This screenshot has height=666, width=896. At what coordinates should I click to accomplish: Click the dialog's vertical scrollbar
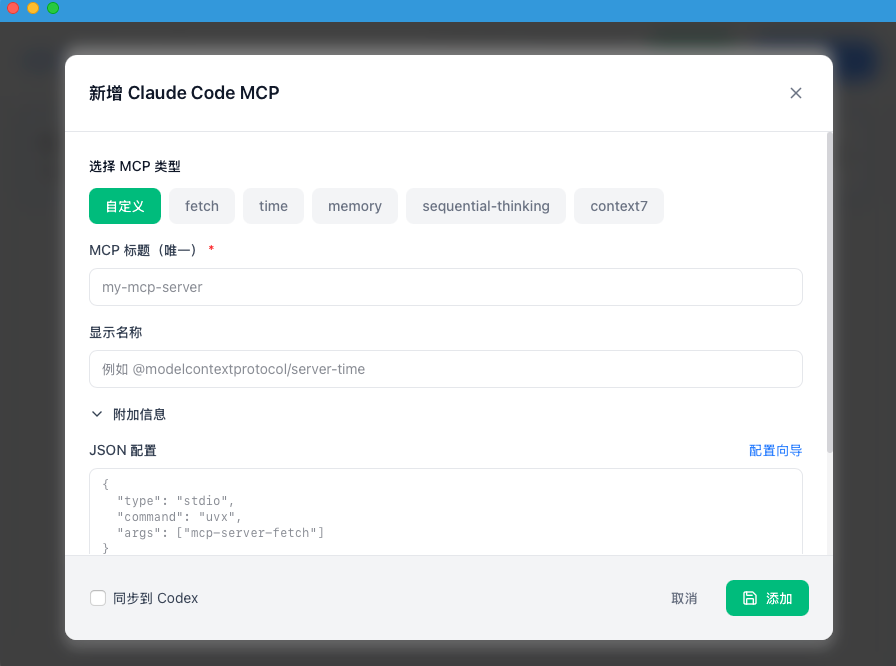point(829,292)
